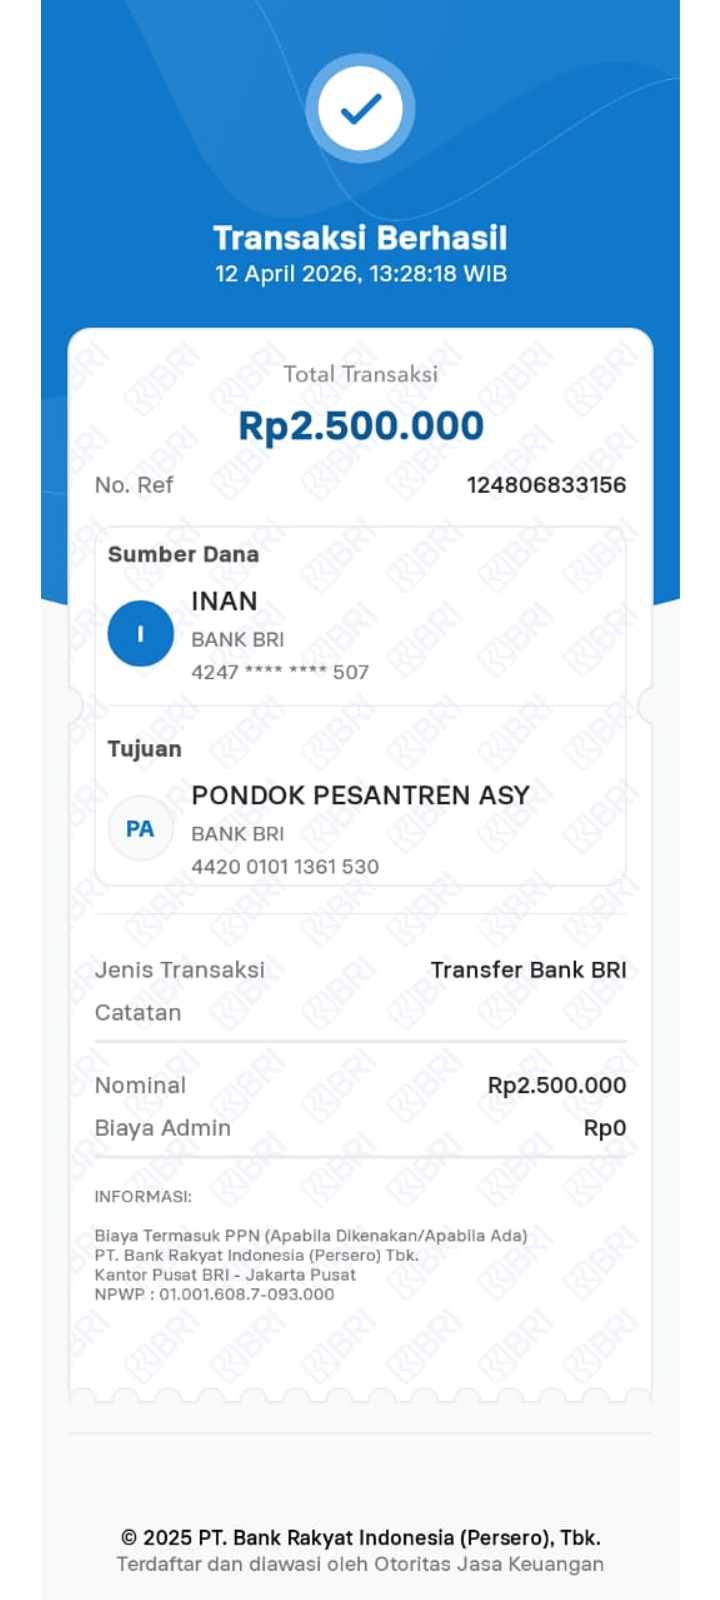The image size is (720, 1600).
Task: Click the Rp2.500.000 total transaction amount
Action: coord(360,426)
